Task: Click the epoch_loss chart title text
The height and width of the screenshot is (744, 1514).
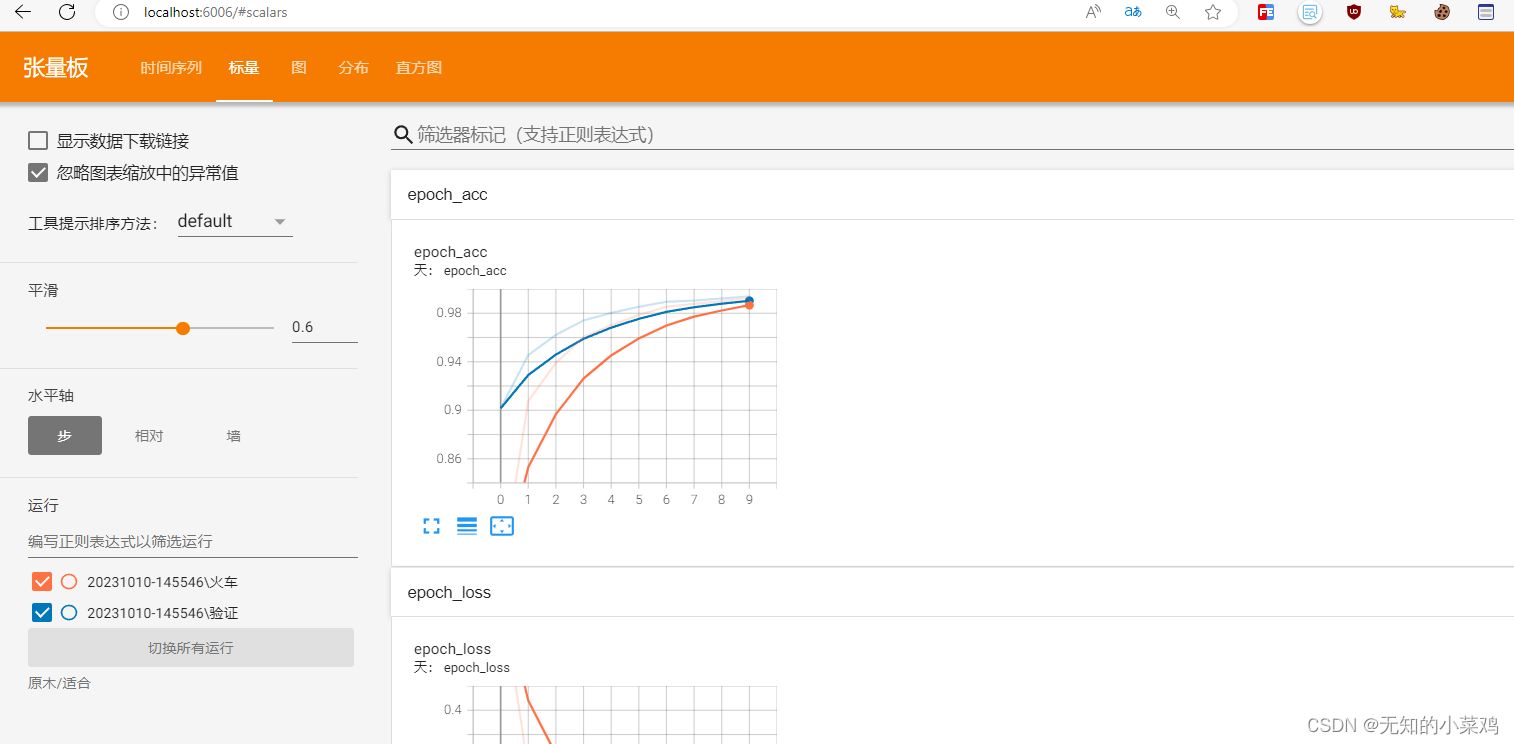Action: 453,649
